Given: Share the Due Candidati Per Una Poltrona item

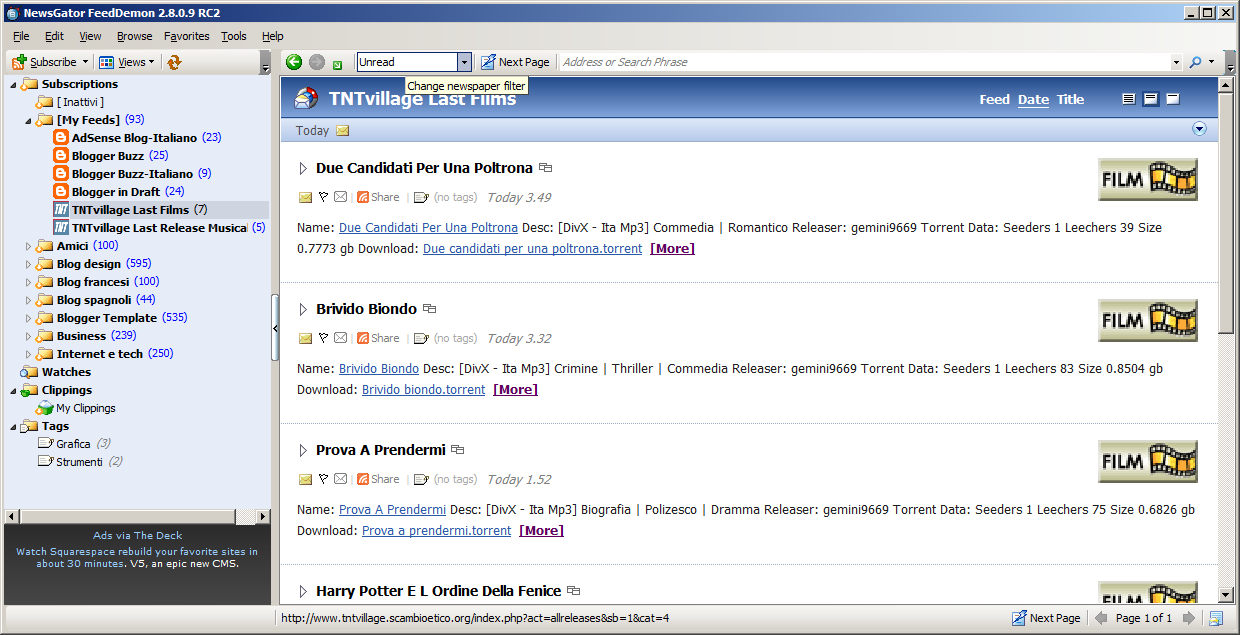Looking at the screenshot, I should [378, 198].
